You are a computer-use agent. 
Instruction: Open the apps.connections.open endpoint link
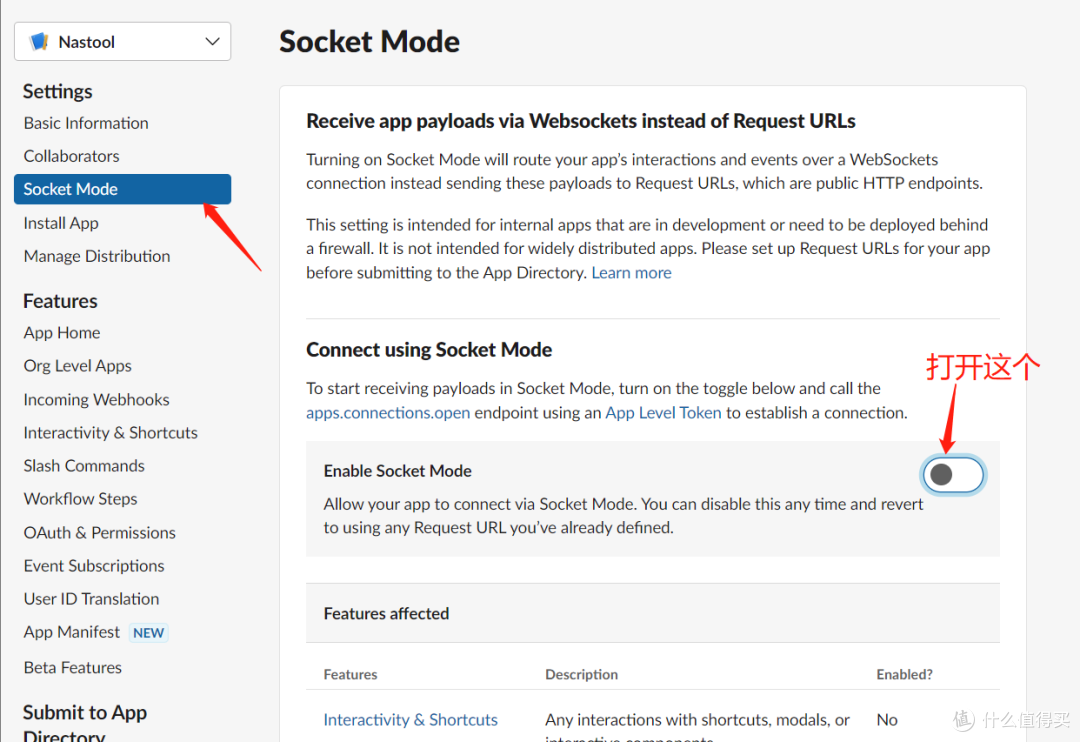[388, 413]
